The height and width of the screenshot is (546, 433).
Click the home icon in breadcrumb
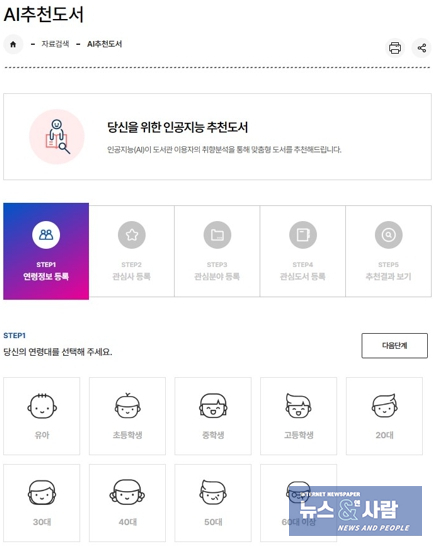(x=13, y=44)
